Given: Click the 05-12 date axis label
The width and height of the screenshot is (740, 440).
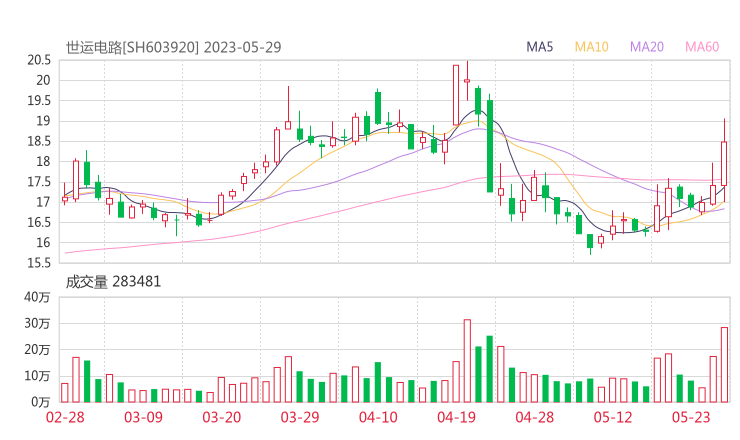Looking at the screenshot, I should coord(613,417).
